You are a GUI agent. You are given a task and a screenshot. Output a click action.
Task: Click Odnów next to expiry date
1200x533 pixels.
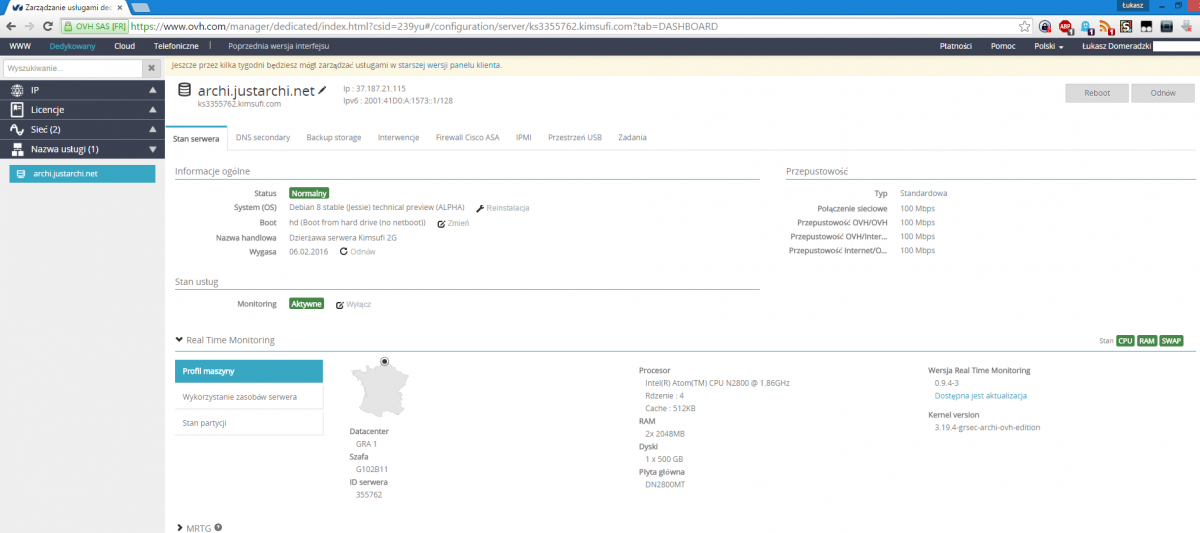[358, 252]
